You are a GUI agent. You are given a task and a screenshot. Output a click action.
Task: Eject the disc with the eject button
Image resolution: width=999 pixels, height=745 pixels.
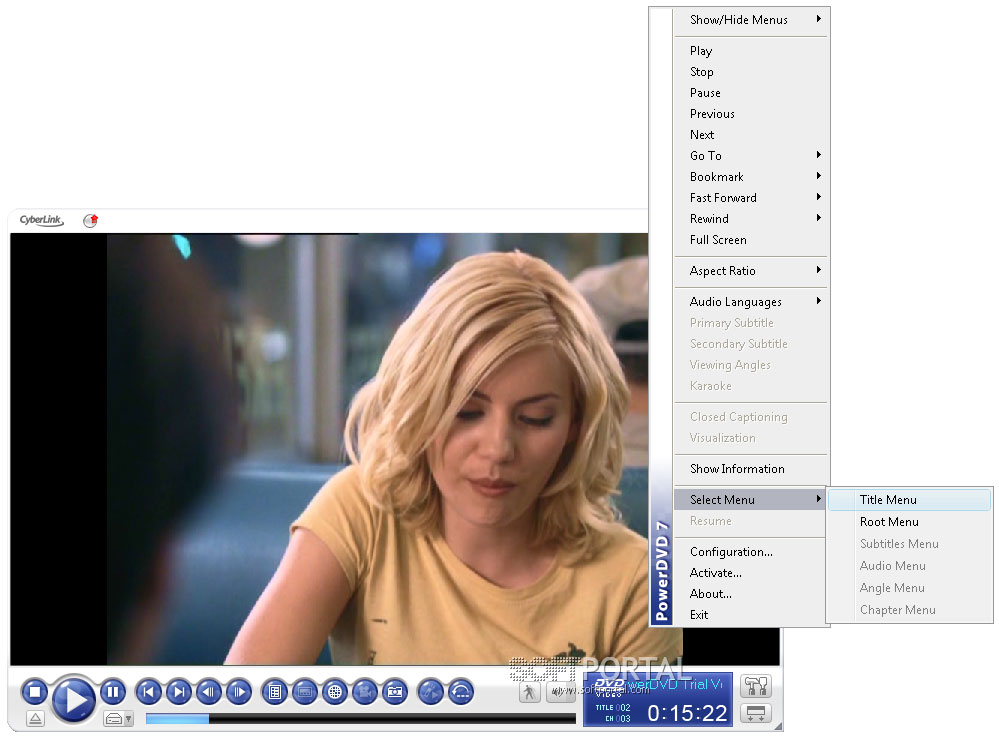(x=35, y=719)
